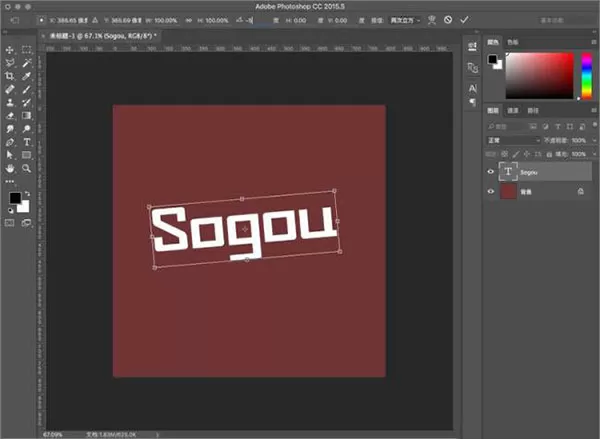Screen dimensions: 600x439
Task: Select the Lasso tool
Action: point(10,63)
